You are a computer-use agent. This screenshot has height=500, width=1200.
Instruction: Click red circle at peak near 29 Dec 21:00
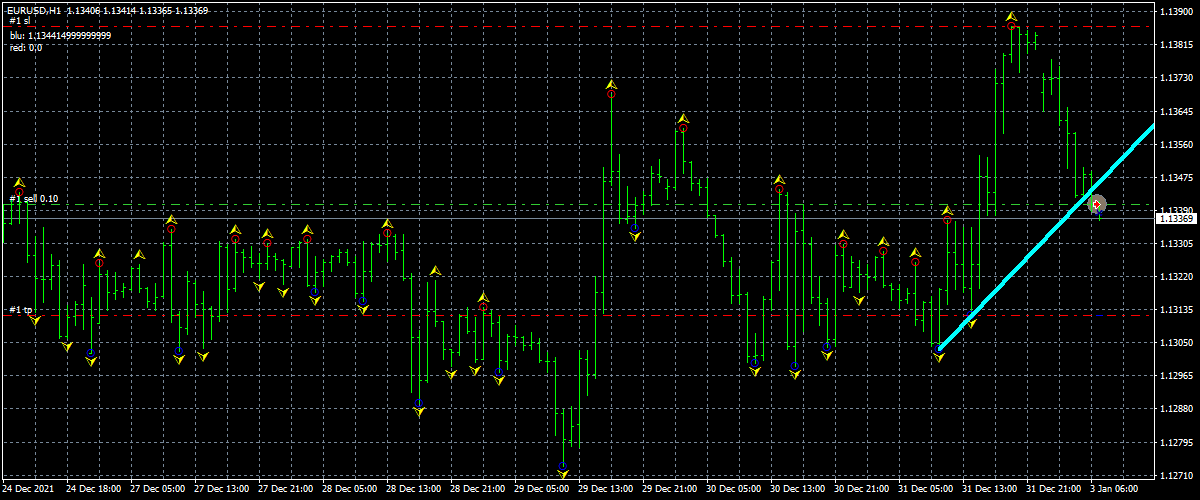click(x=683, y=128)
